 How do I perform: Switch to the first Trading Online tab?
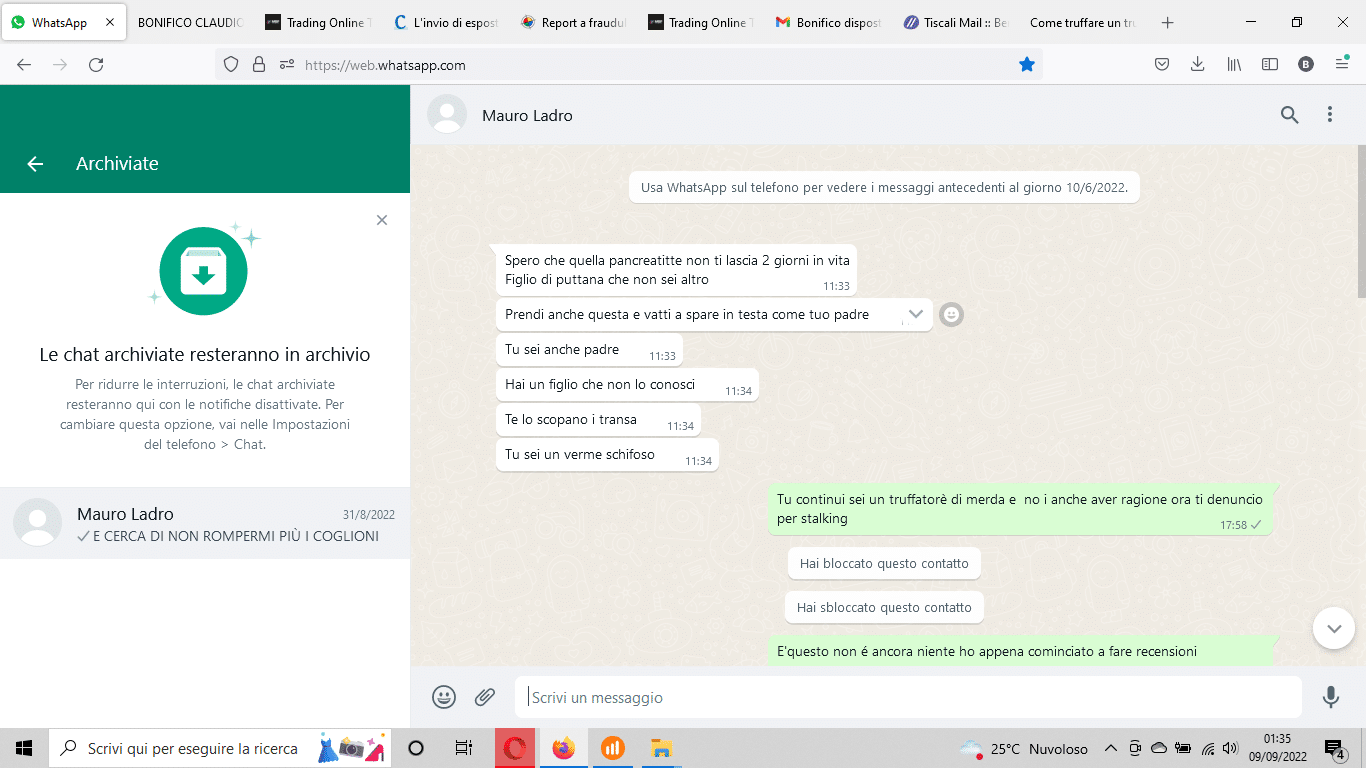coord(317,23)
